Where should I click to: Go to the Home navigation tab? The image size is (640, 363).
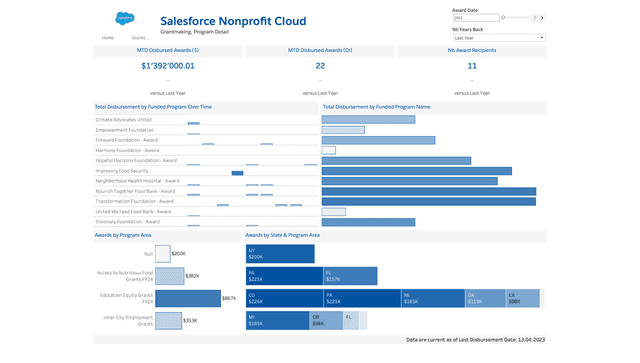[x=108, y=38]
